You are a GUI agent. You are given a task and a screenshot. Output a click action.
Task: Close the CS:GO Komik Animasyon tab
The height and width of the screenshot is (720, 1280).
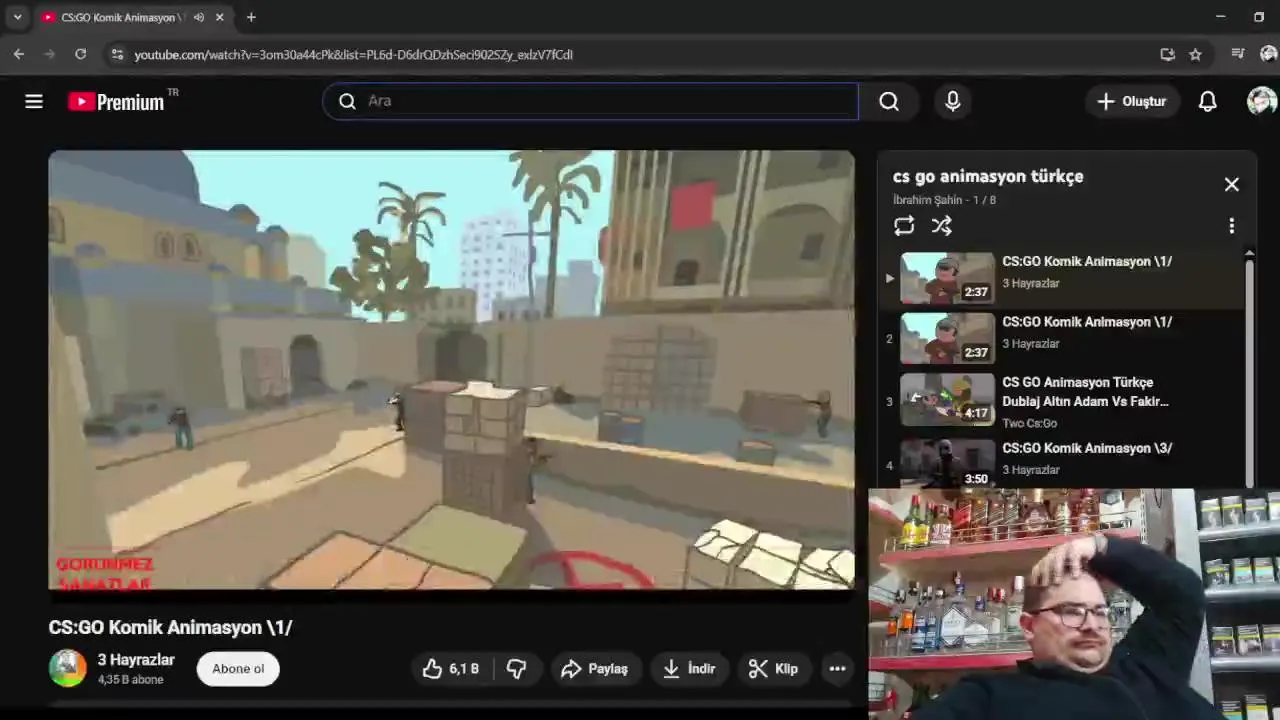220,17
